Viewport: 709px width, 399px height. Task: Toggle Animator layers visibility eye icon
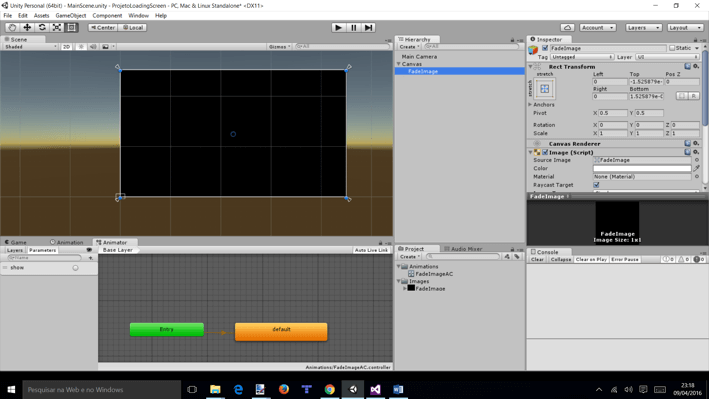[x=89, y=250]
